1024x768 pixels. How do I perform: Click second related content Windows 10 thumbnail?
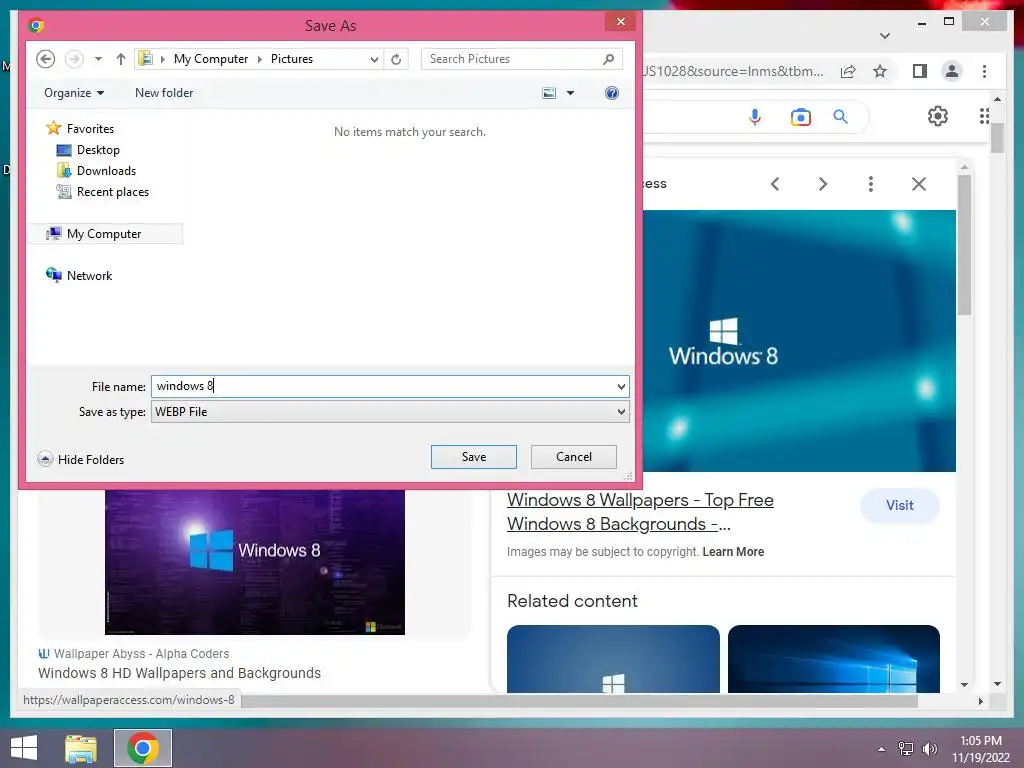[x=834, y=659]
